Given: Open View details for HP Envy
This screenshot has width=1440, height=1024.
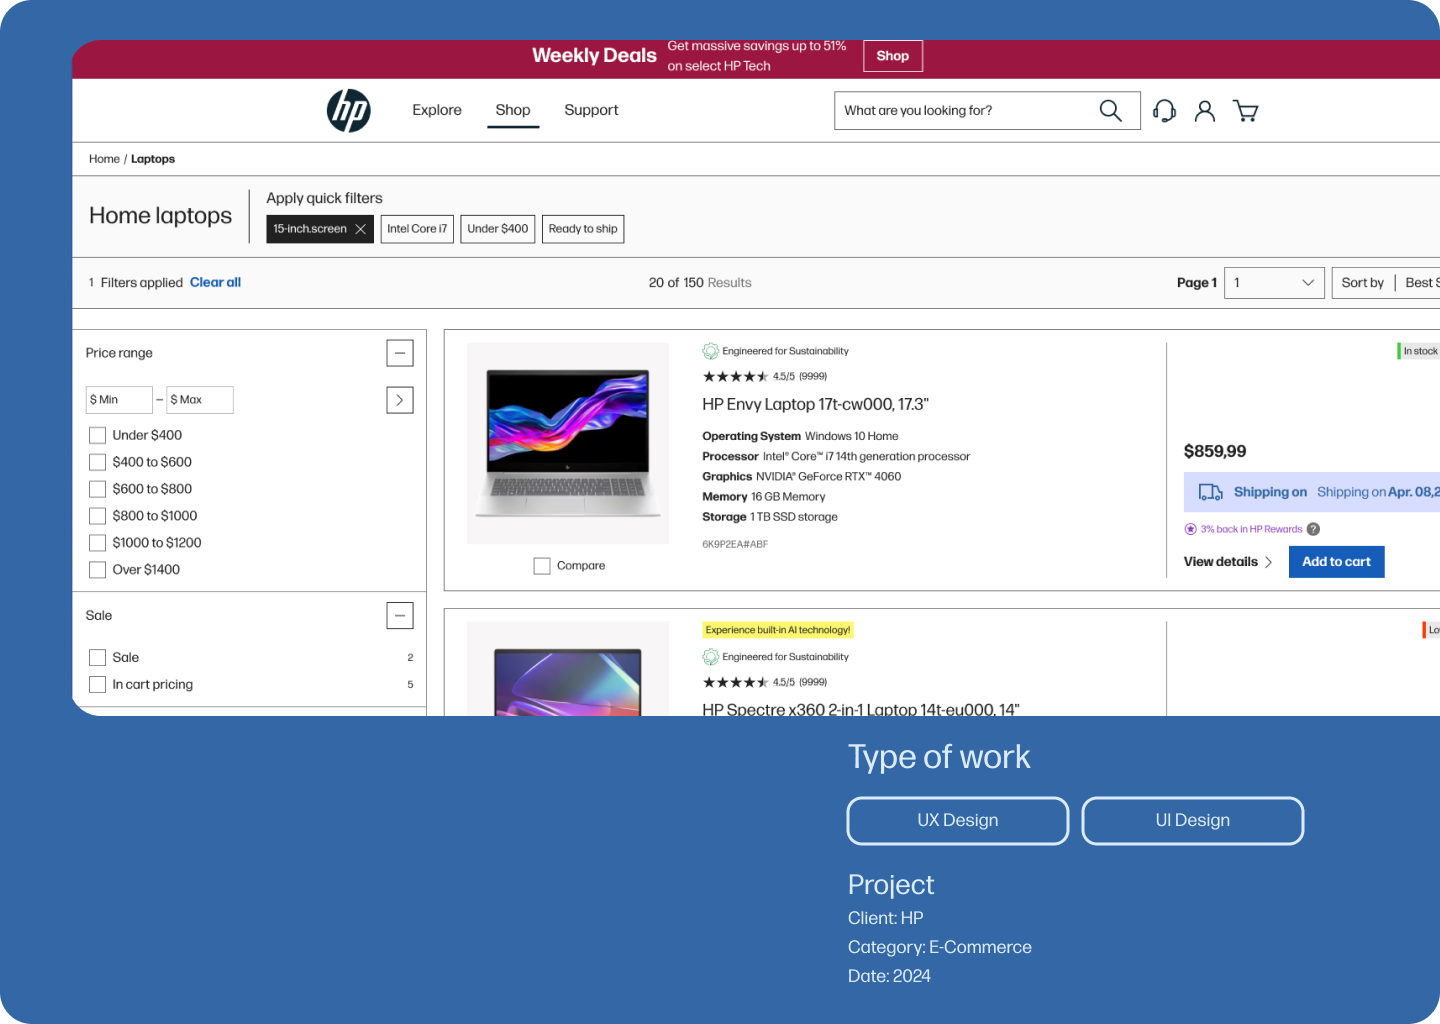Looking at the screenshot, I should [1228, 562].
